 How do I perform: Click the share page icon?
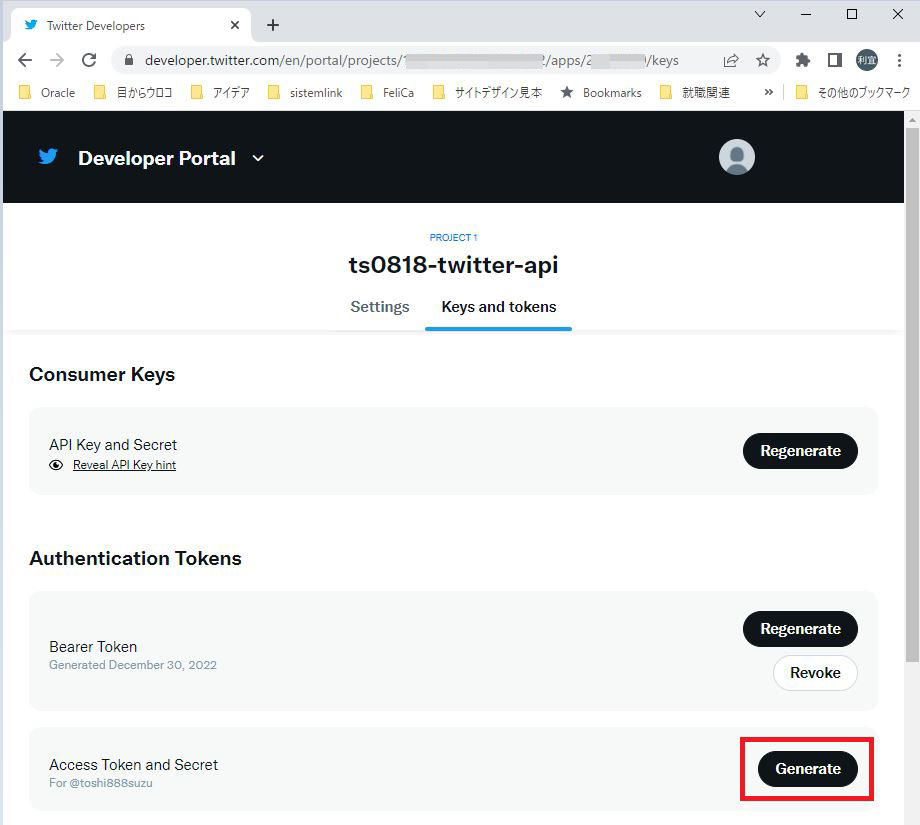(x=730, y=60)
